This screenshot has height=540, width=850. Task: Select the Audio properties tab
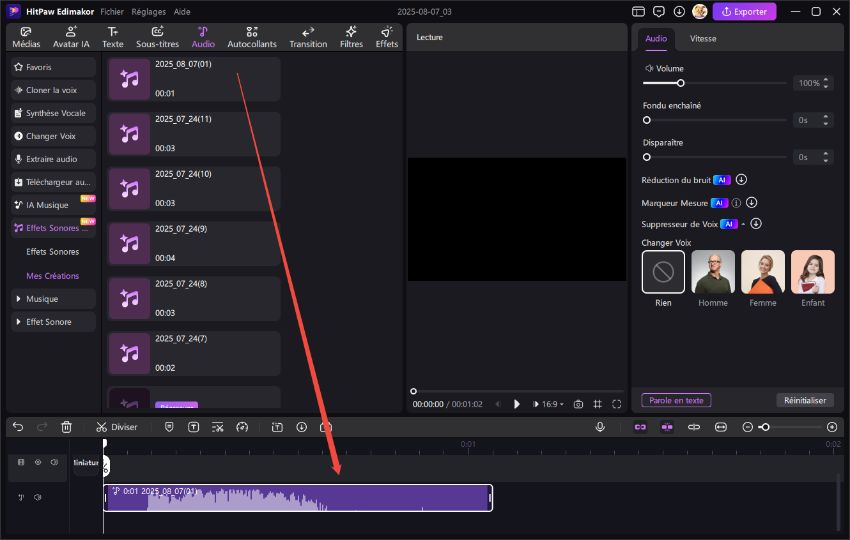click(656, 38)
